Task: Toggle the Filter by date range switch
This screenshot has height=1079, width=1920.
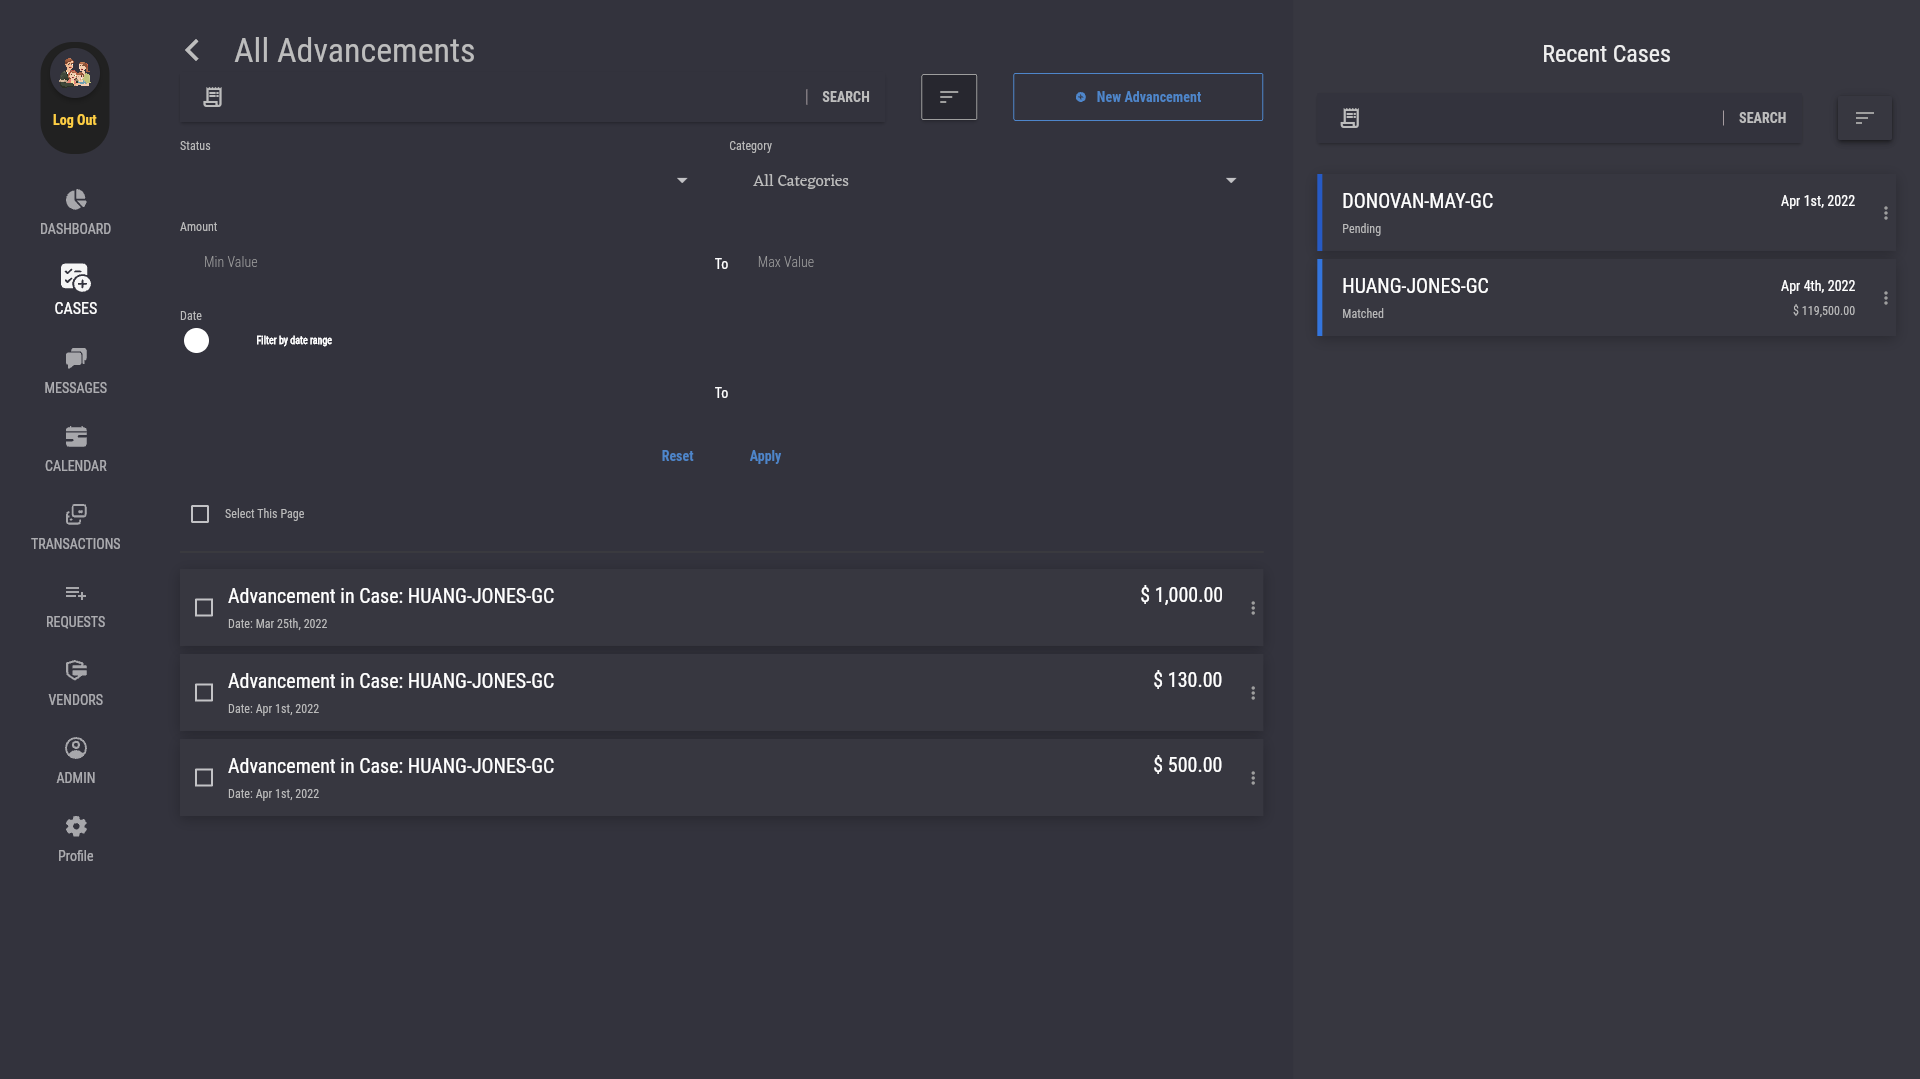Action: click(197, 341)
